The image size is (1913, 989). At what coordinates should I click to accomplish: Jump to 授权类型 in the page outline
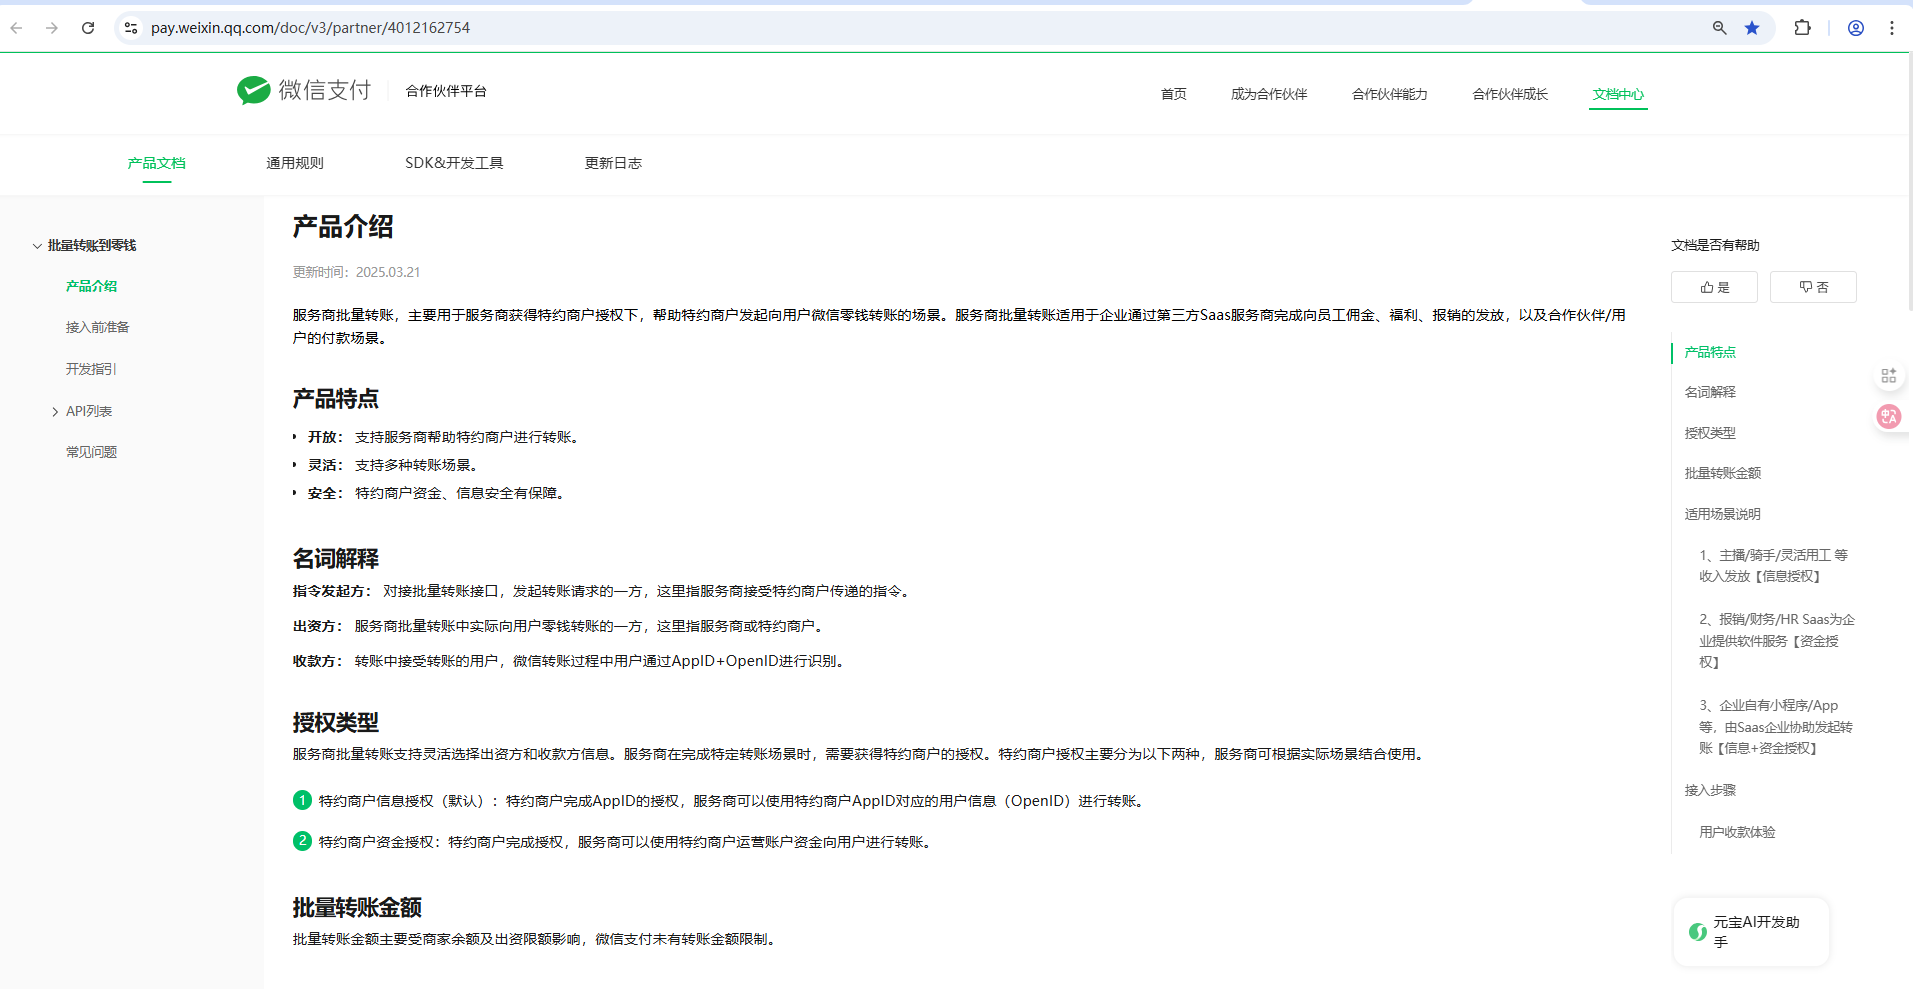(1710, 433)
